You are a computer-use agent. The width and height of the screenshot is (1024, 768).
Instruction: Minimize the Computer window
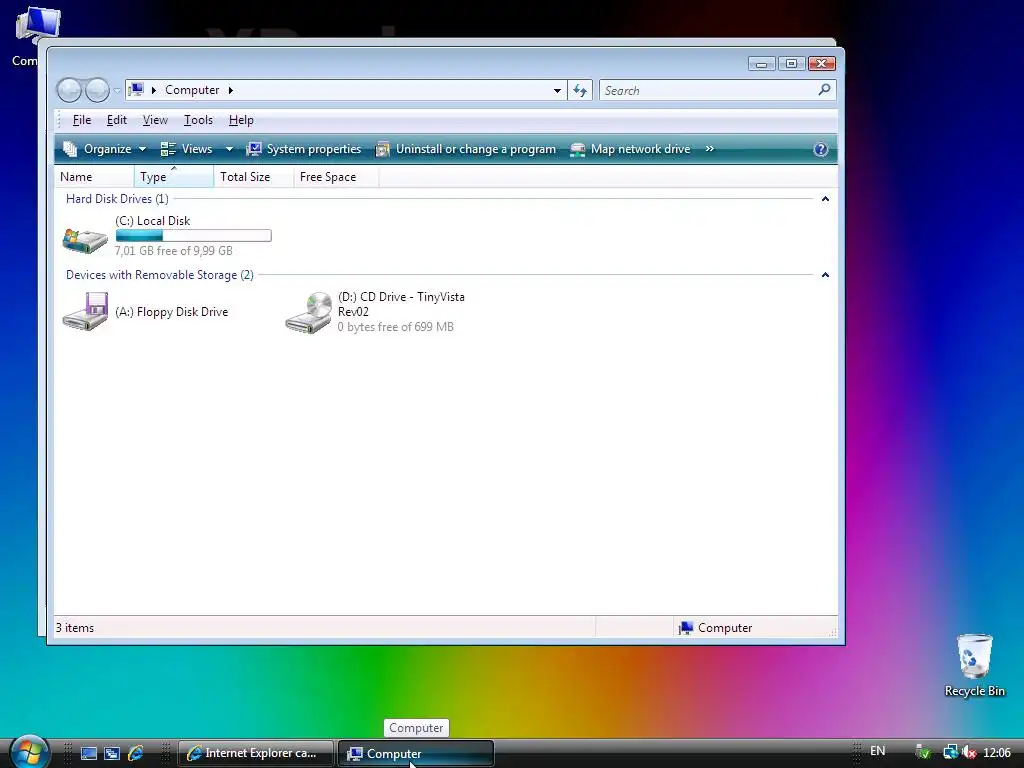[761, 63]
